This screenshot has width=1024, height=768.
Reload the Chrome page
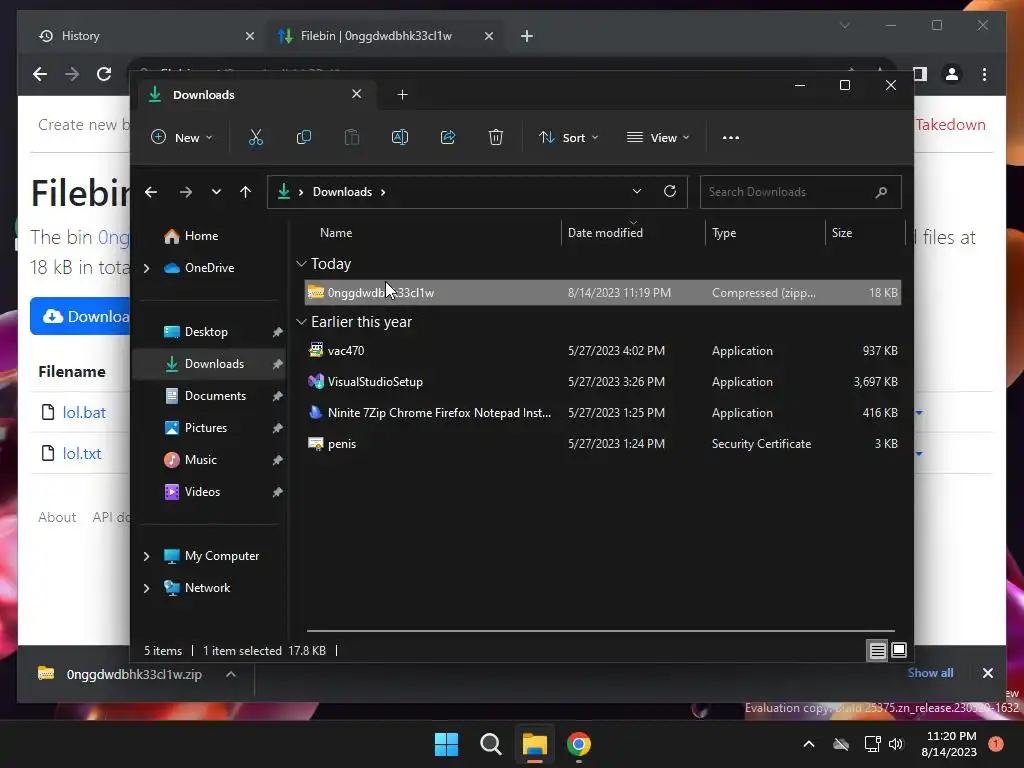tap(104, 74)
